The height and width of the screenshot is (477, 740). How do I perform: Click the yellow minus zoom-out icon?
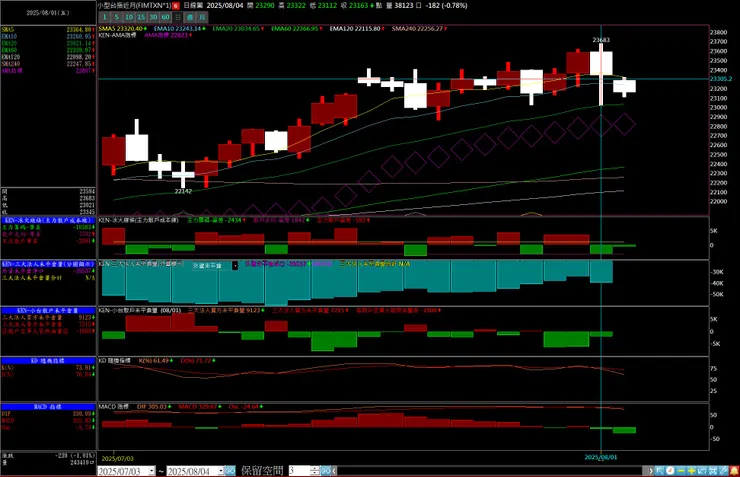tap(681, 470)
